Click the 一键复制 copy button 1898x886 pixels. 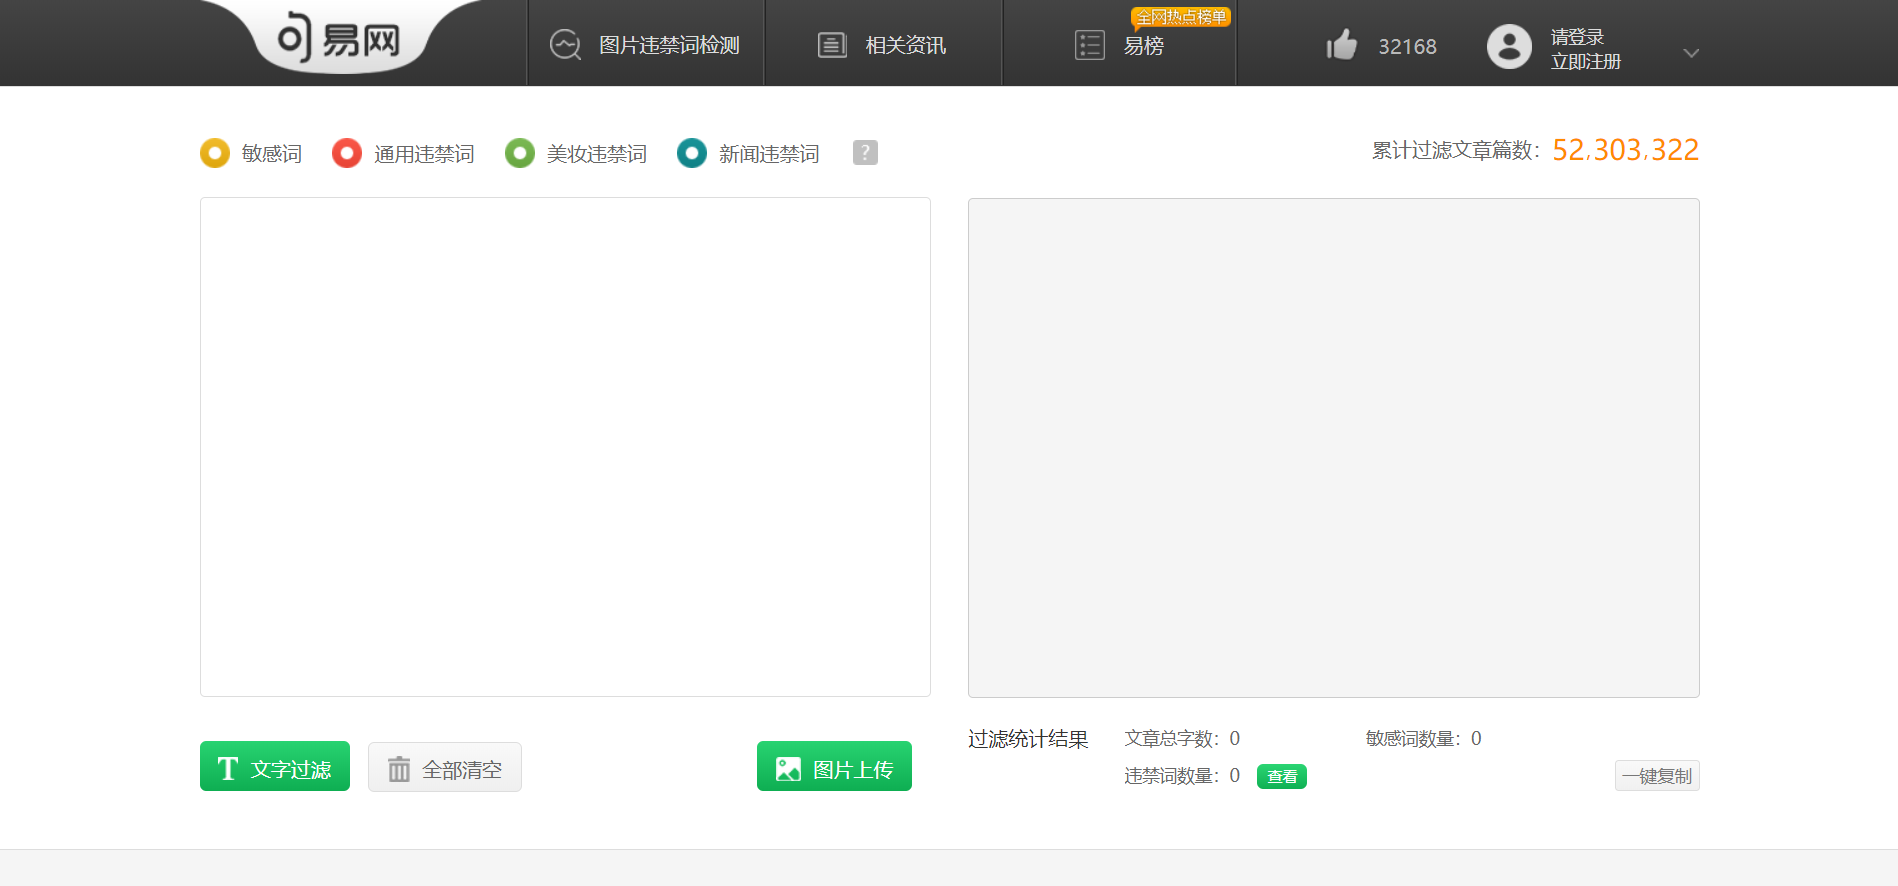coord(1656,776)
